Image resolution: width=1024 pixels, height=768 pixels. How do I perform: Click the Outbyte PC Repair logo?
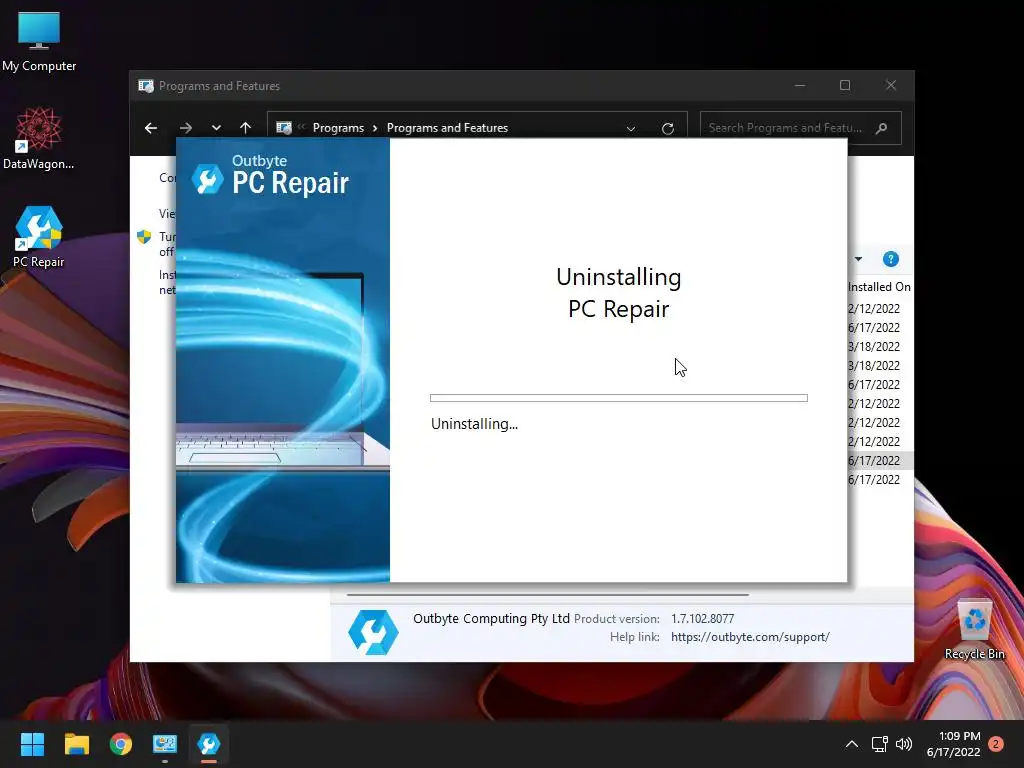pos(270,176)
